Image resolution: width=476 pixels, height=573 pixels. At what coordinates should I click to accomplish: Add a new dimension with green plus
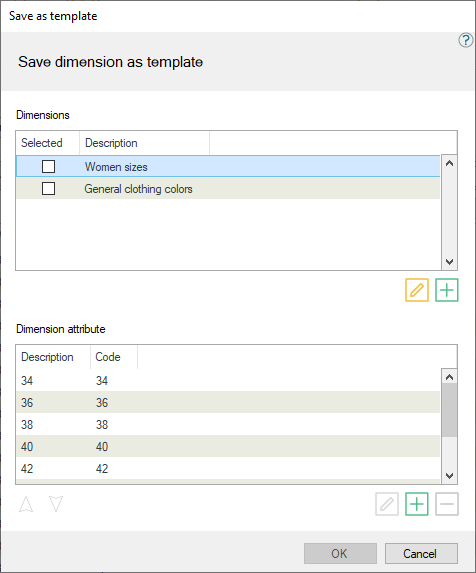click(x=447, y=290)
